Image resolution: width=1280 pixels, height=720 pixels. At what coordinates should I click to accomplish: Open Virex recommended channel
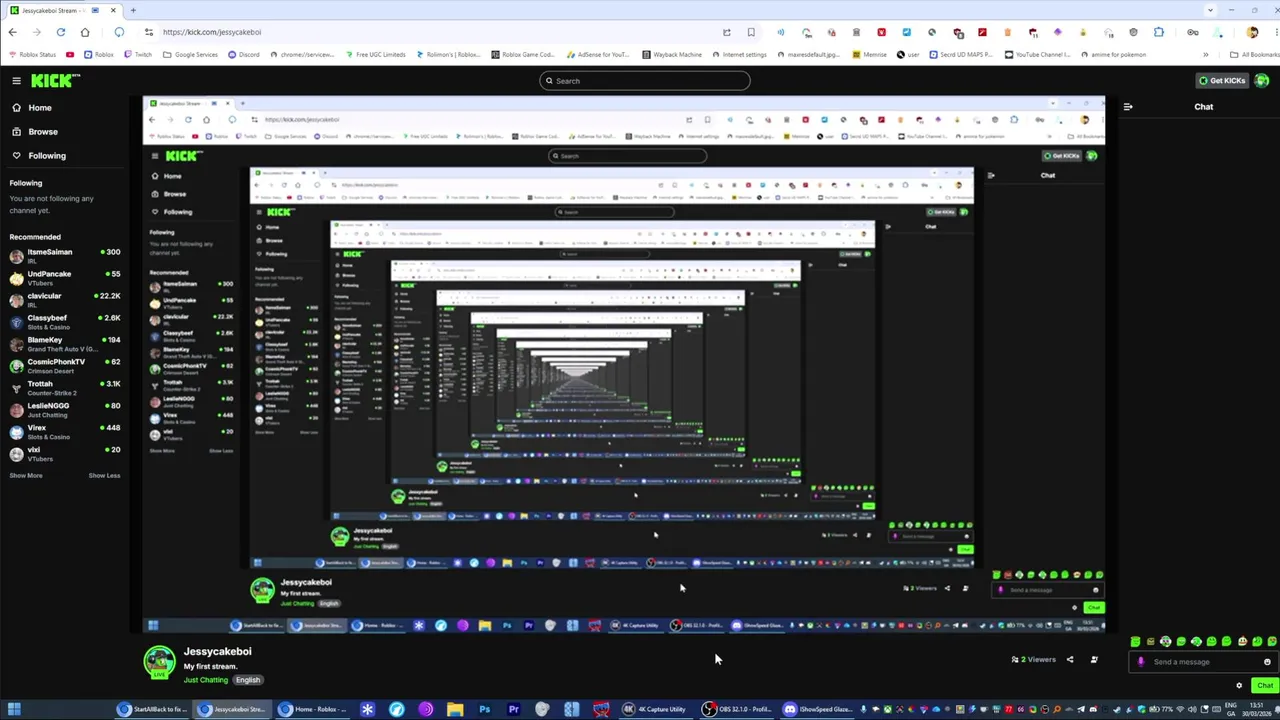click(x=64, y=431)
